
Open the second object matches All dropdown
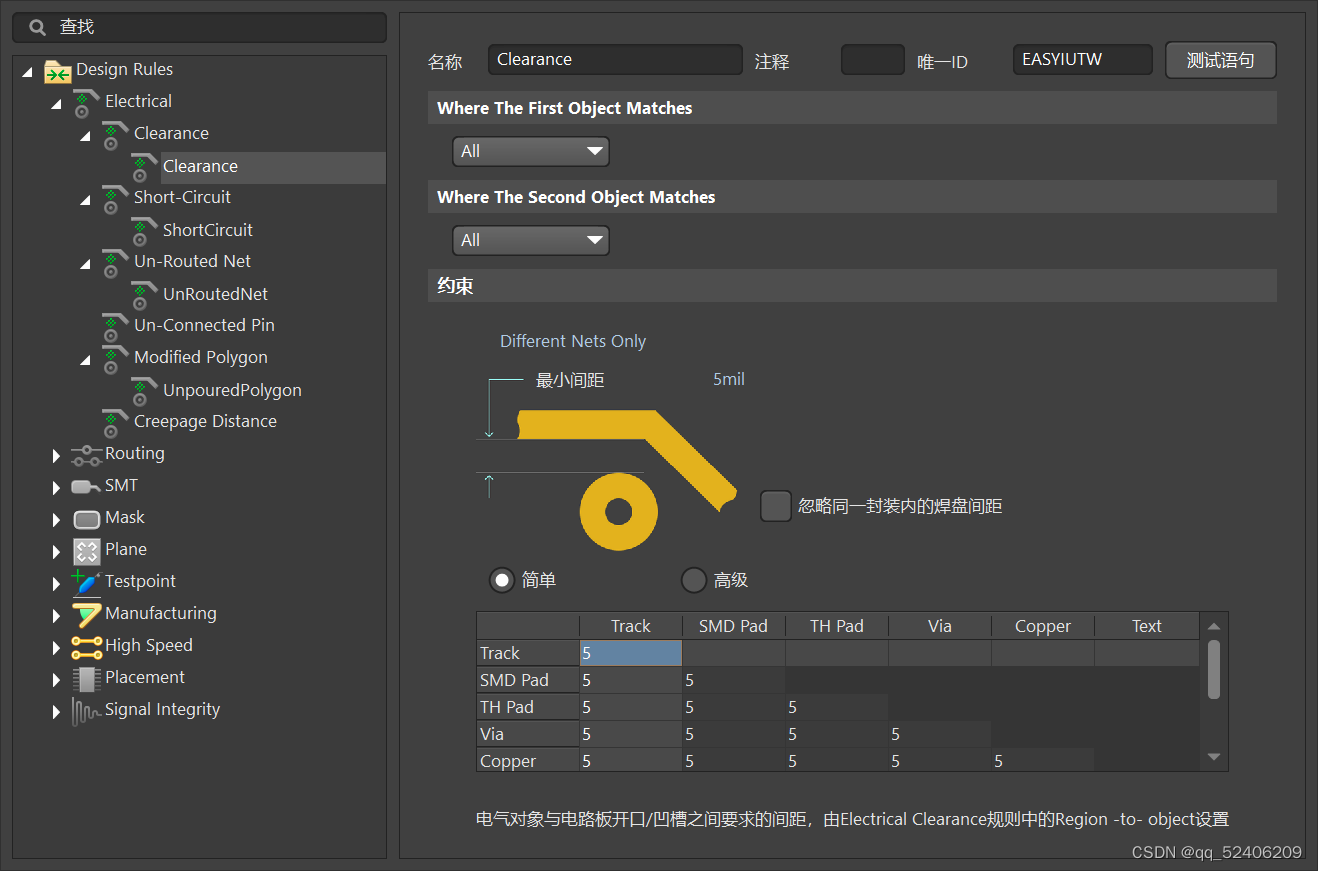531,241
